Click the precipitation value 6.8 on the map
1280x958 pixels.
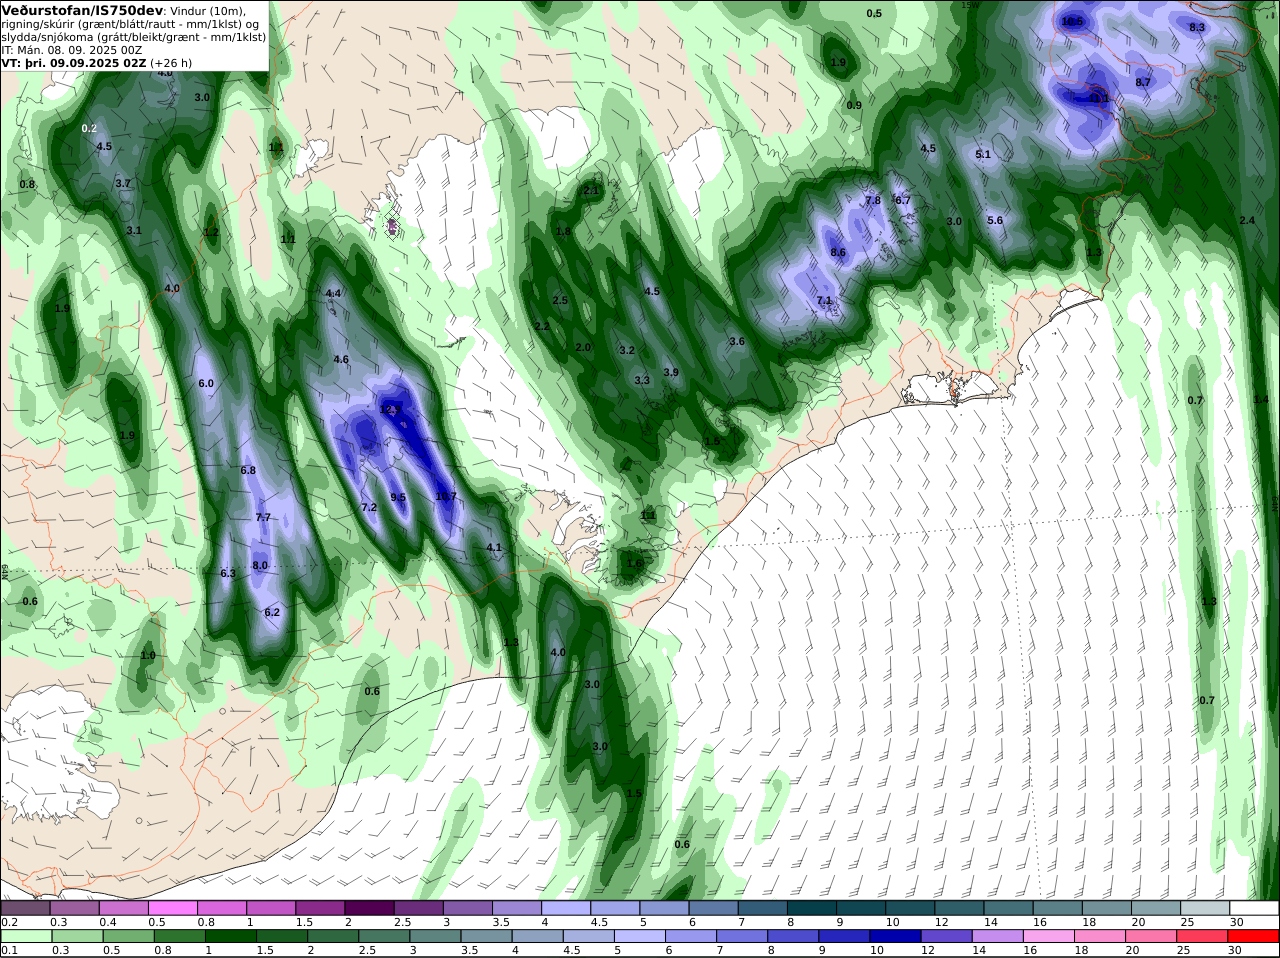(248, 470)
